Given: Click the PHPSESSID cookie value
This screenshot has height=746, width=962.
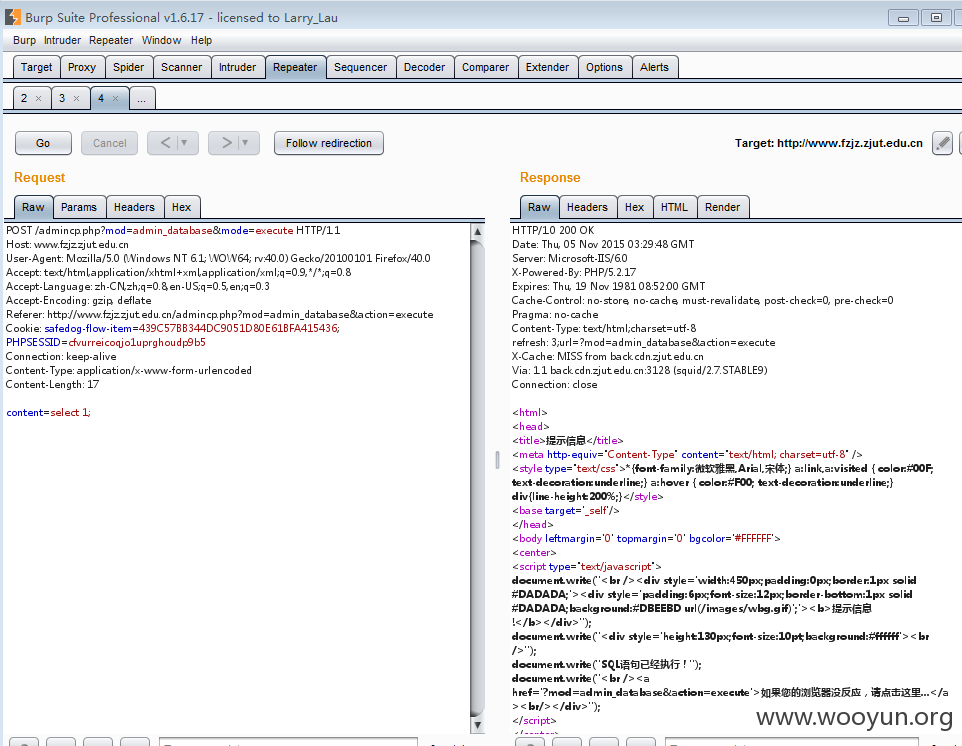Looking at the screenshot, I should coord(137,342).
